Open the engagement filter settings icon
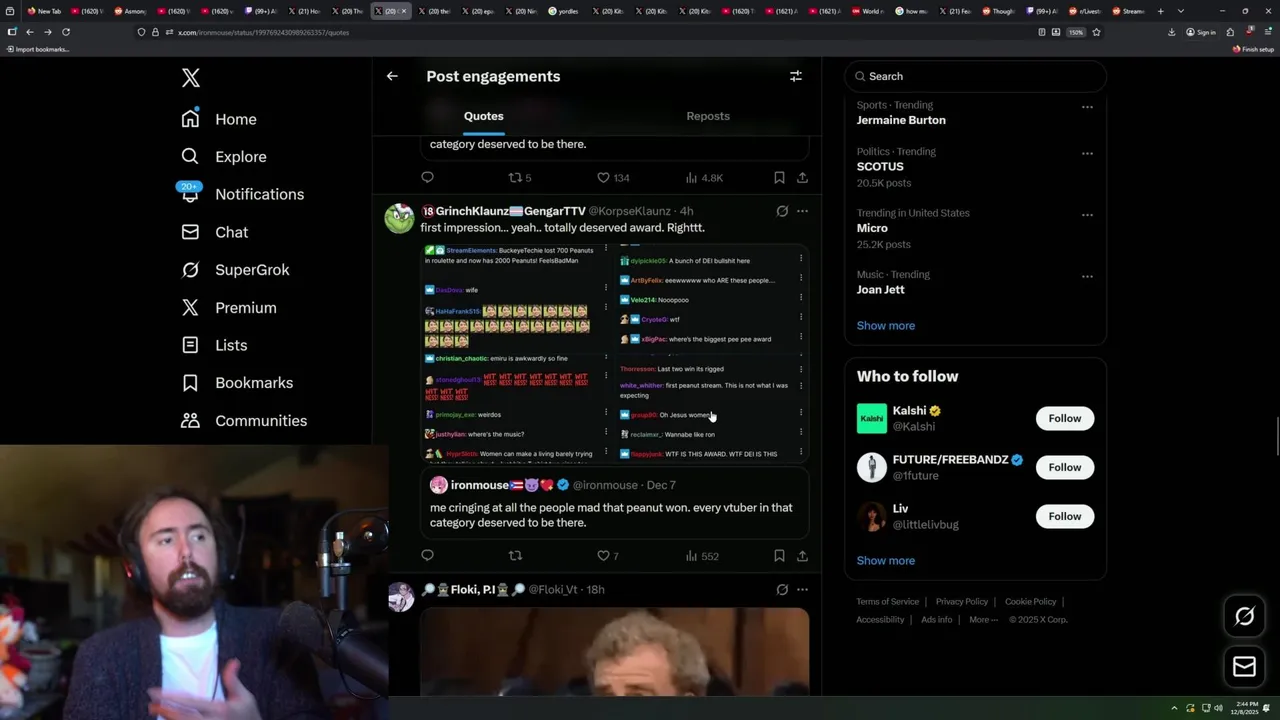 [796, 76]
